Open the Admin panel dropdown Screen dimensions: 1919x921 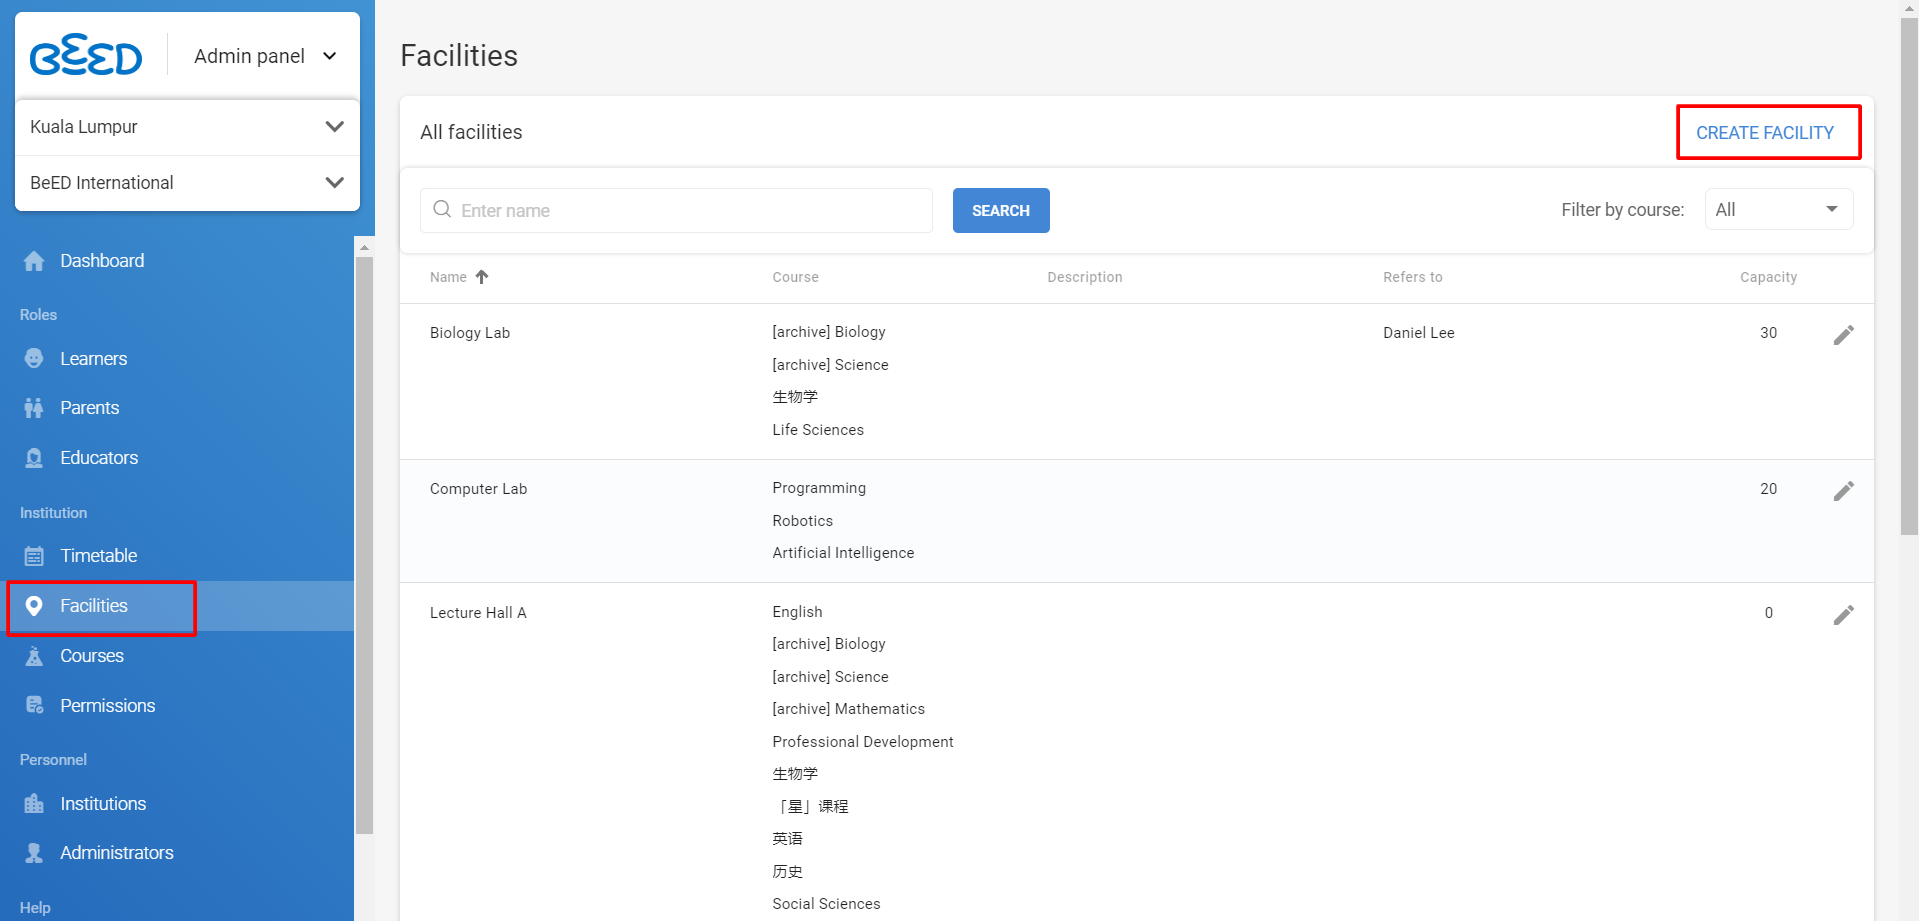coord(265,56)
